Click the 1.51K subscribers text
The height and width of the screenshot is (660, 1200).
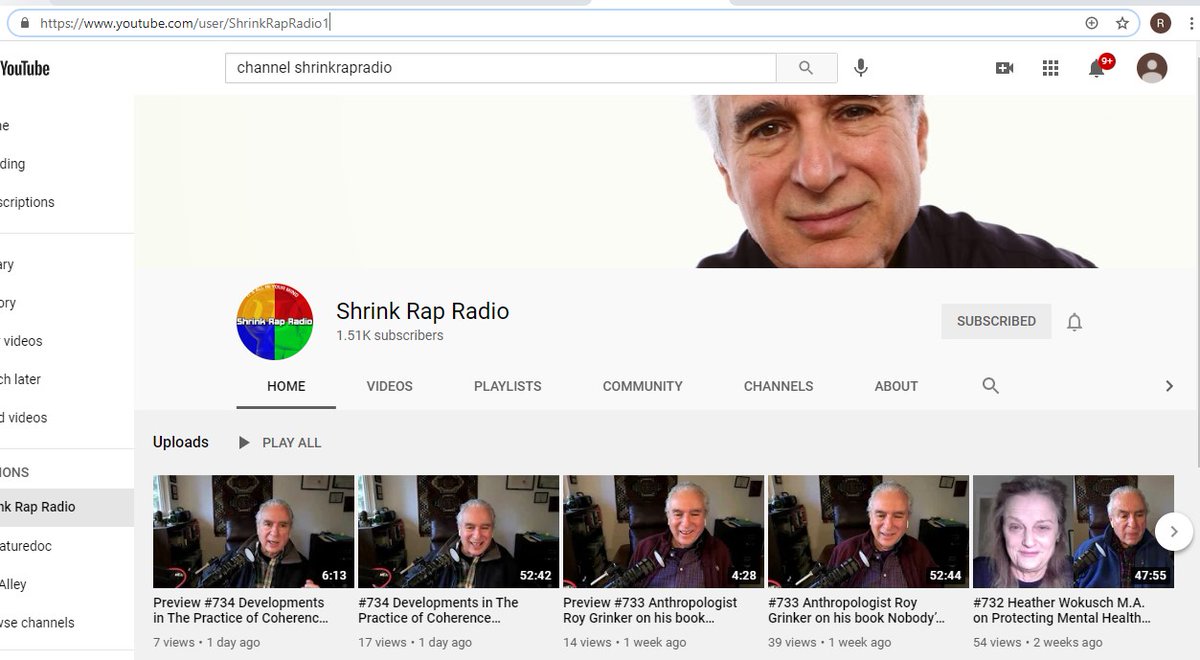(390, 336)
